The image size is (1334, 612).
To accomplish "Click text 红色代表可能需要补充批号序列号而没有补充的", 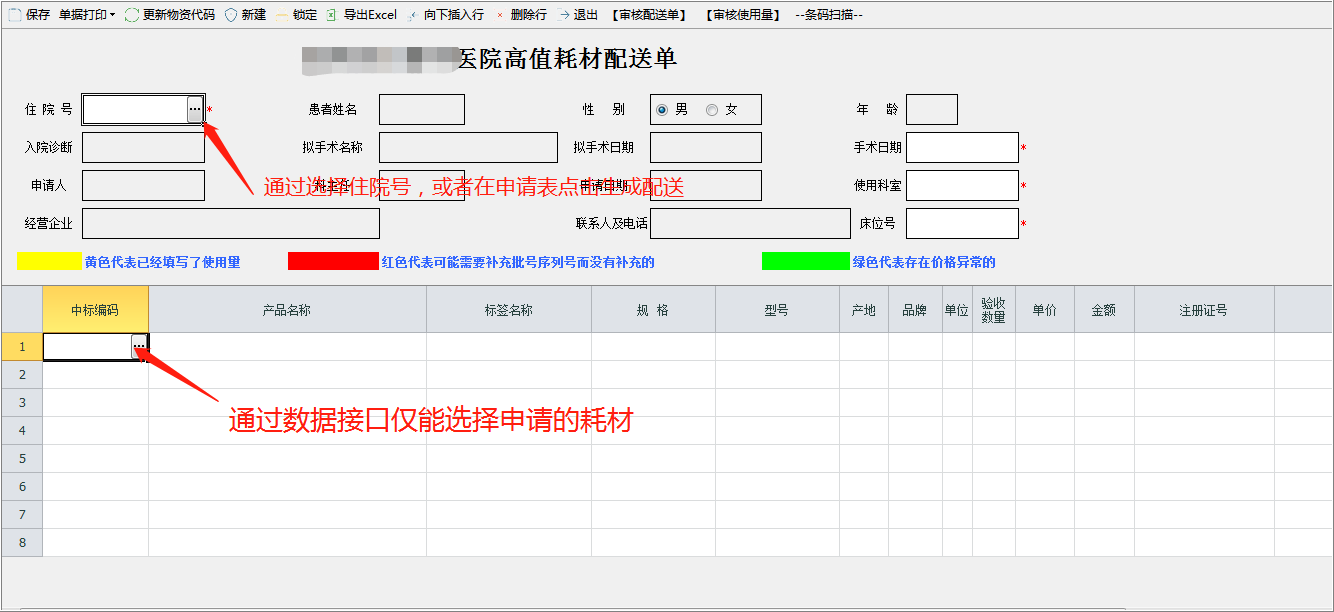I will click(x=518, y=262).
